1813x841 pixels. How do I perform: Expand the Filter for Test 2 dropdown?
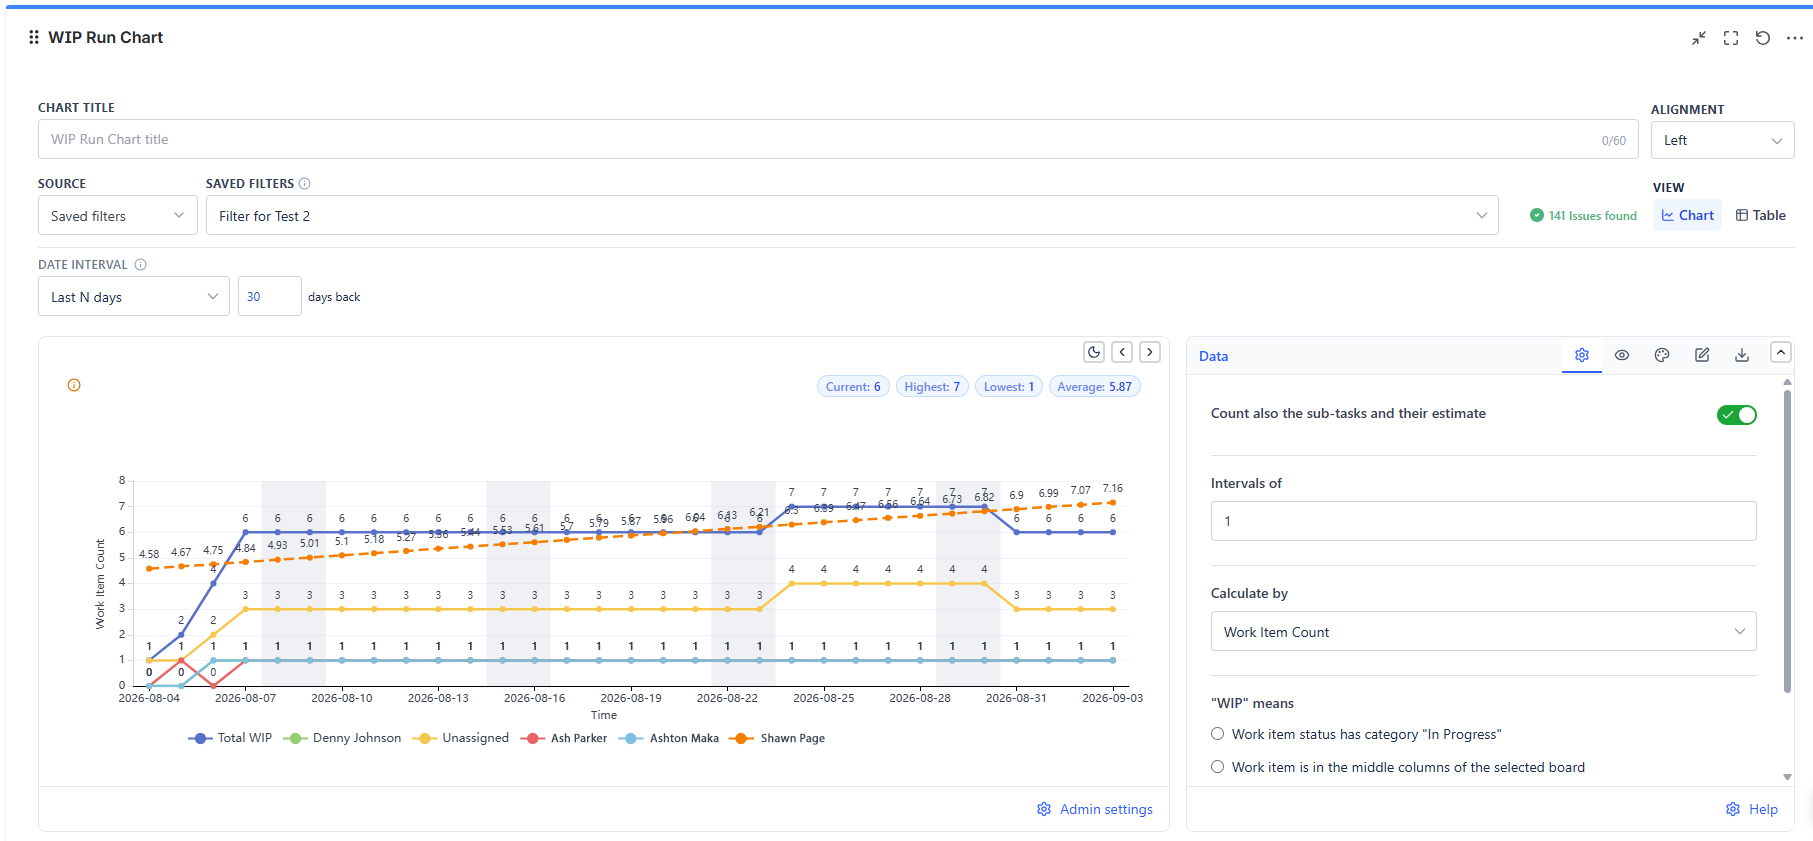tap(852, 215)
